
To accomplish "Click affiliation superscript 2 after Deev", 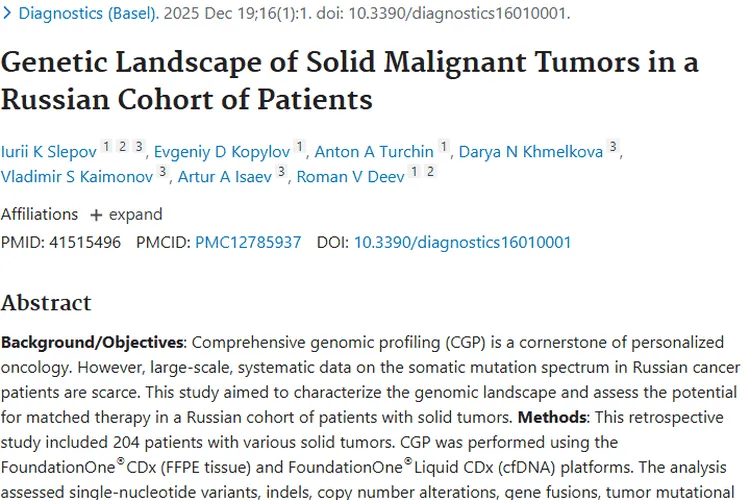I will (x=430, y=173).
